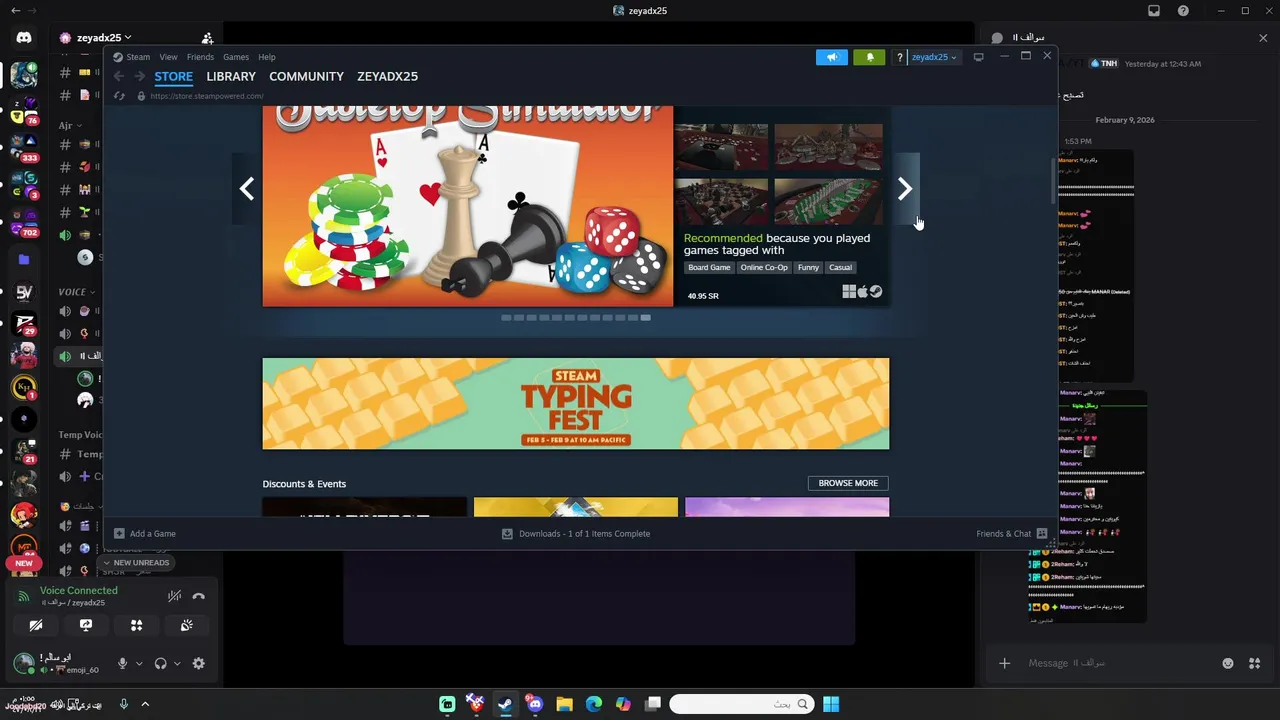The width and height of the screenshot is (1280, 720).
Task: Open Steam from the Windows taskbar
Action: click(505, 704)
